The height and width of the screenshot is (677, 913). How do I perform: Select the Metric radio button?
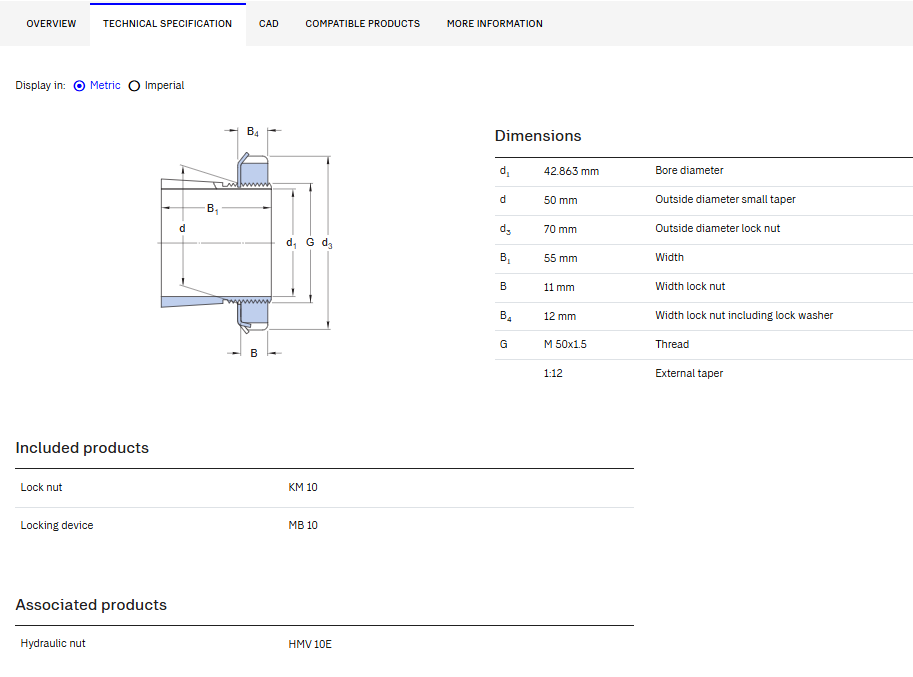79,86
